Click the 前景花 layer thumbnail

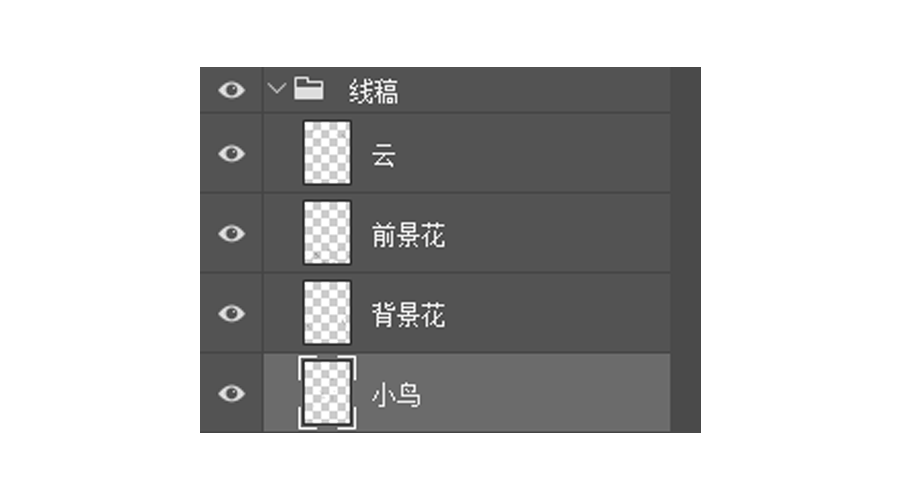pyautogui.click(x=327, y=233)
